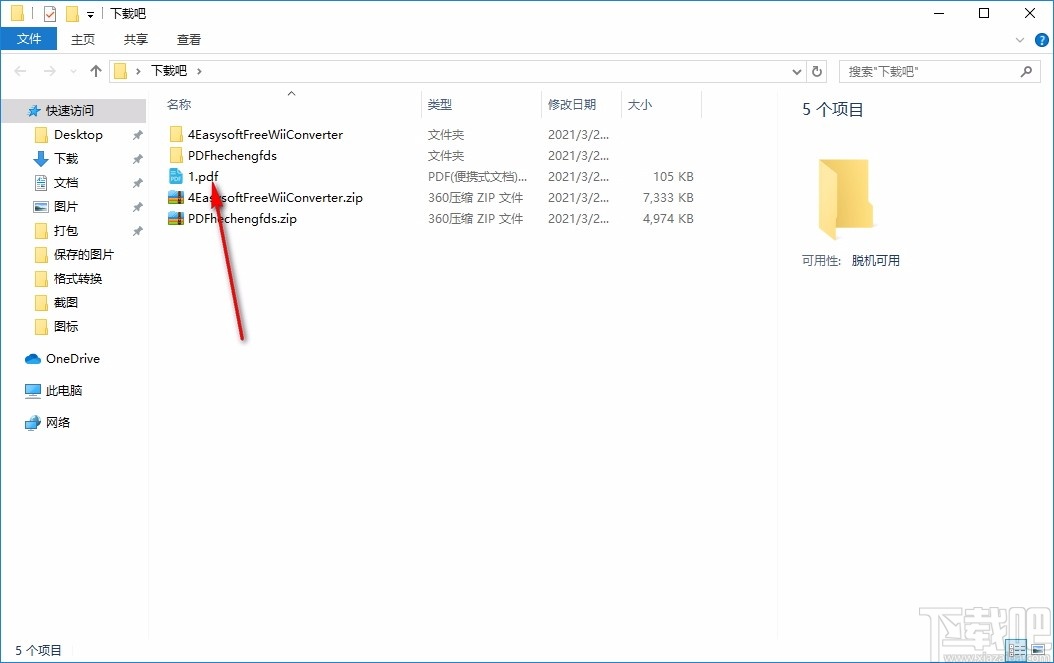
Task: Open OneDrive in the sidebar
Action: (x=71, y=358)
